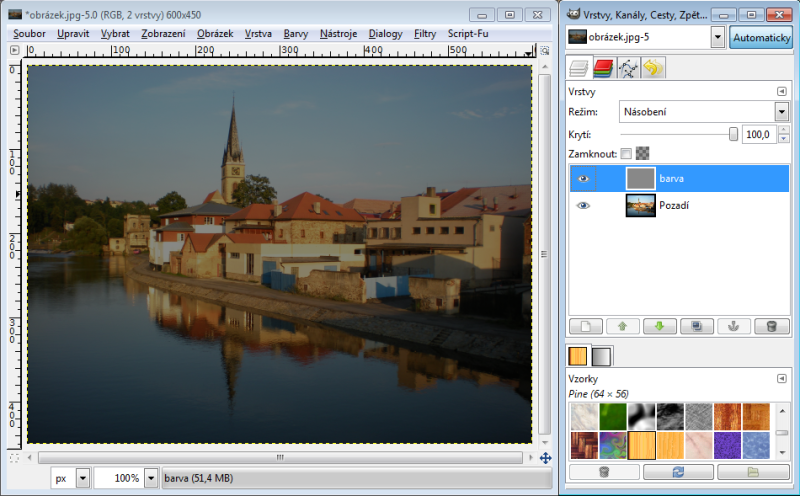Lower the layer with the green down arrow
The width and height of the screenshot is (800, 496).
point(659,326)
